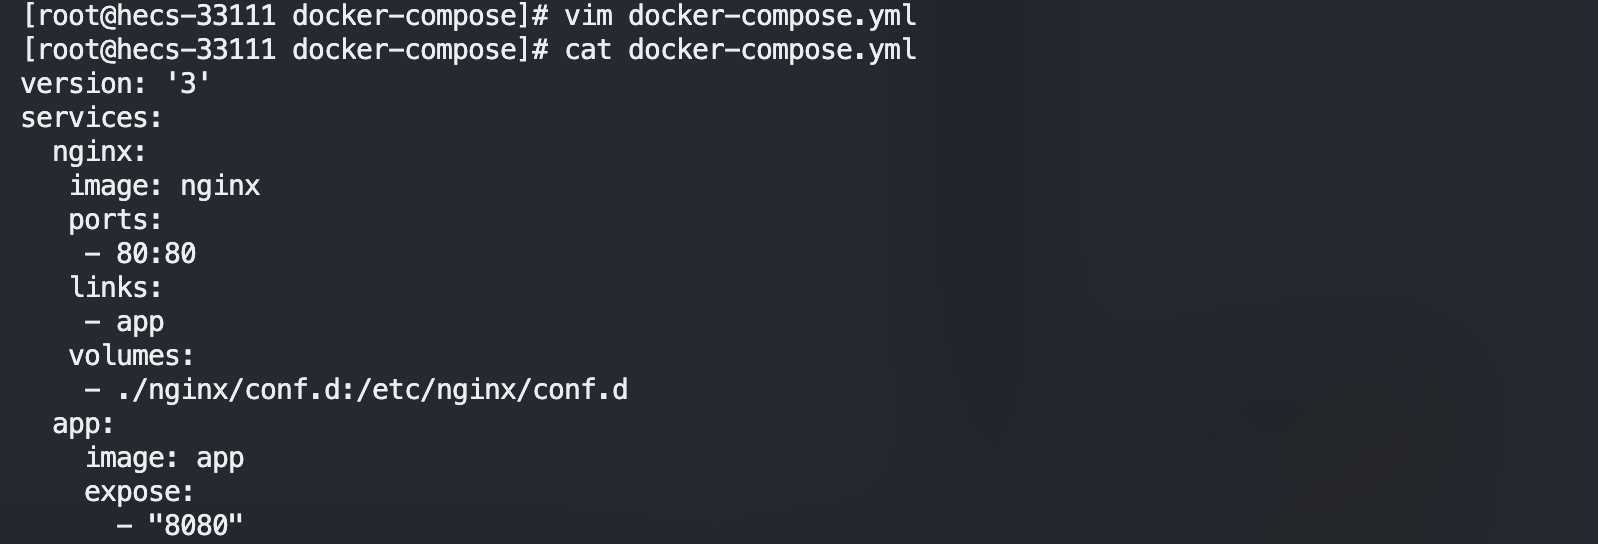Screen dimensions: 1598x544
Task: Click the "8080" exposed port value
Action: click(195, 526)
